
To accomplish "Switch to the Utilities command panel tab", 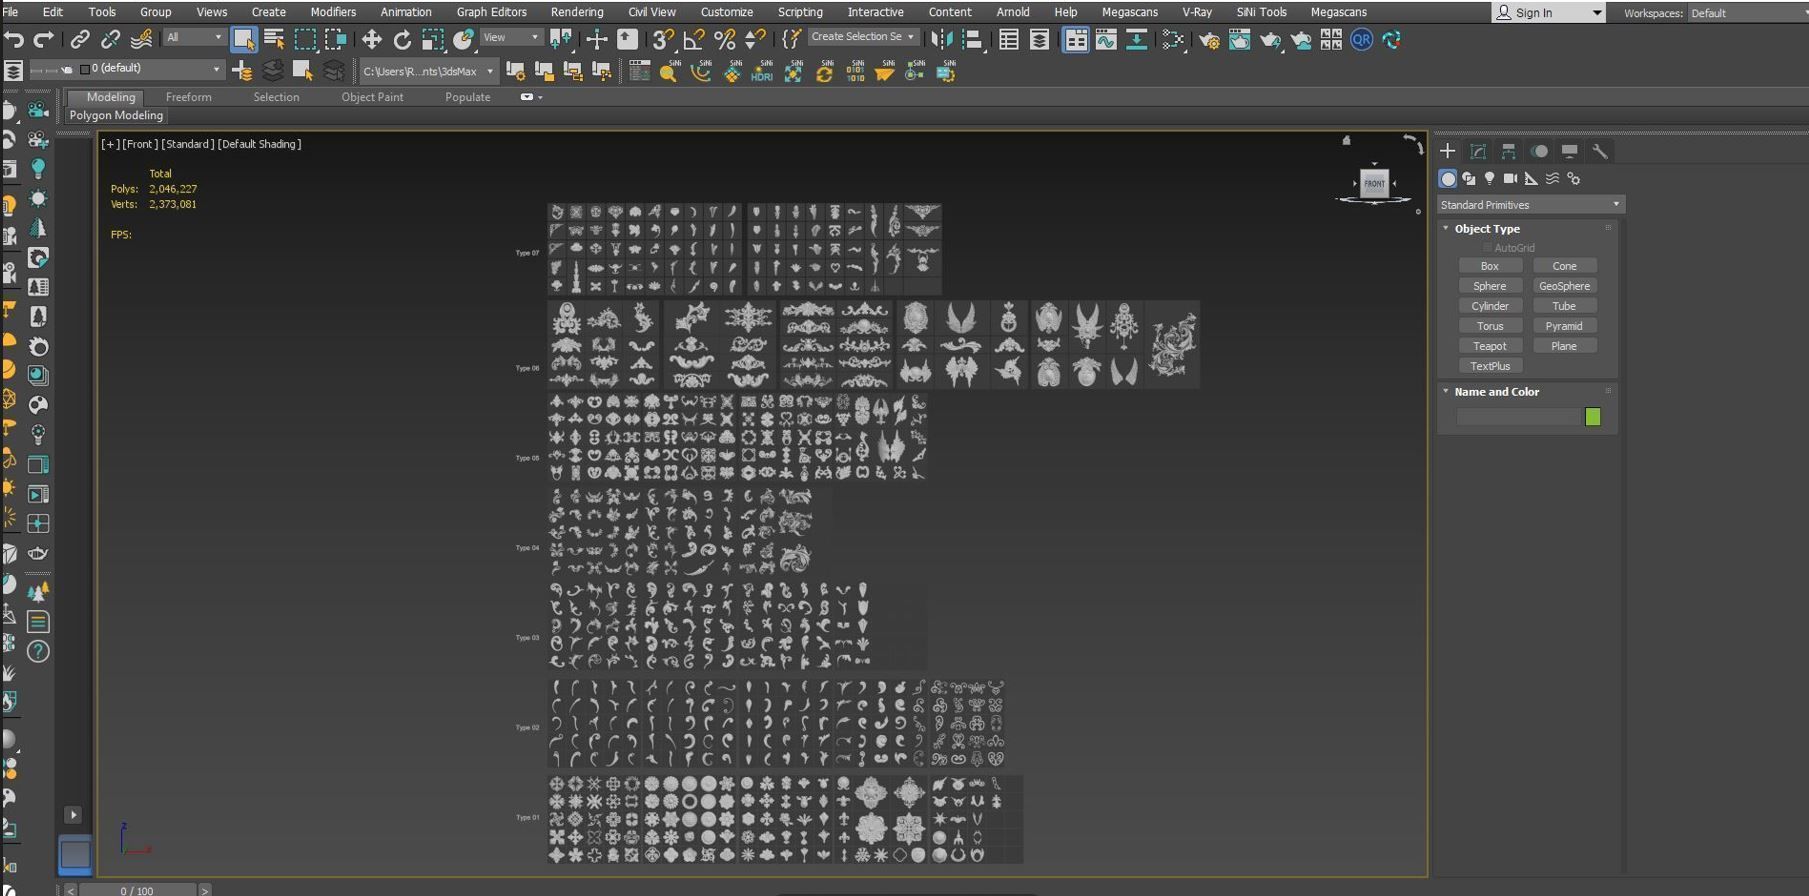I will point(1600,151).
